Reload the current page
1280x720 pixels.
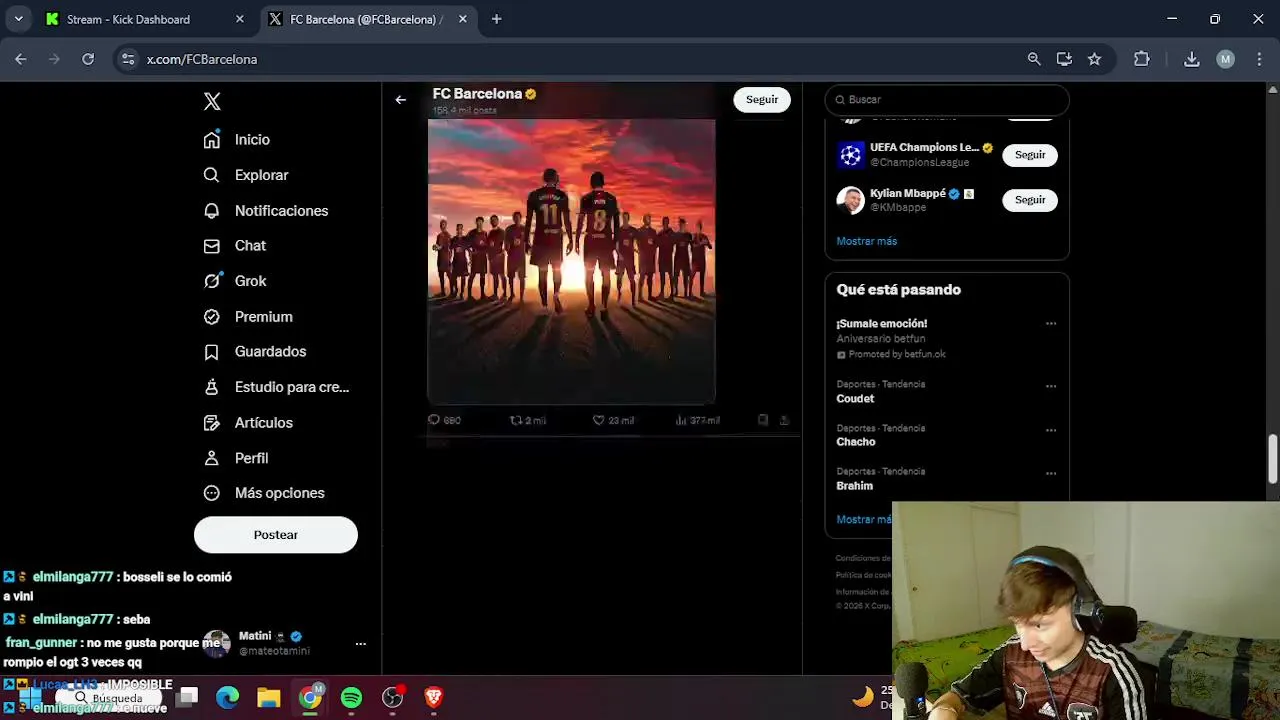pyautogui.click(x=88, y=59)
